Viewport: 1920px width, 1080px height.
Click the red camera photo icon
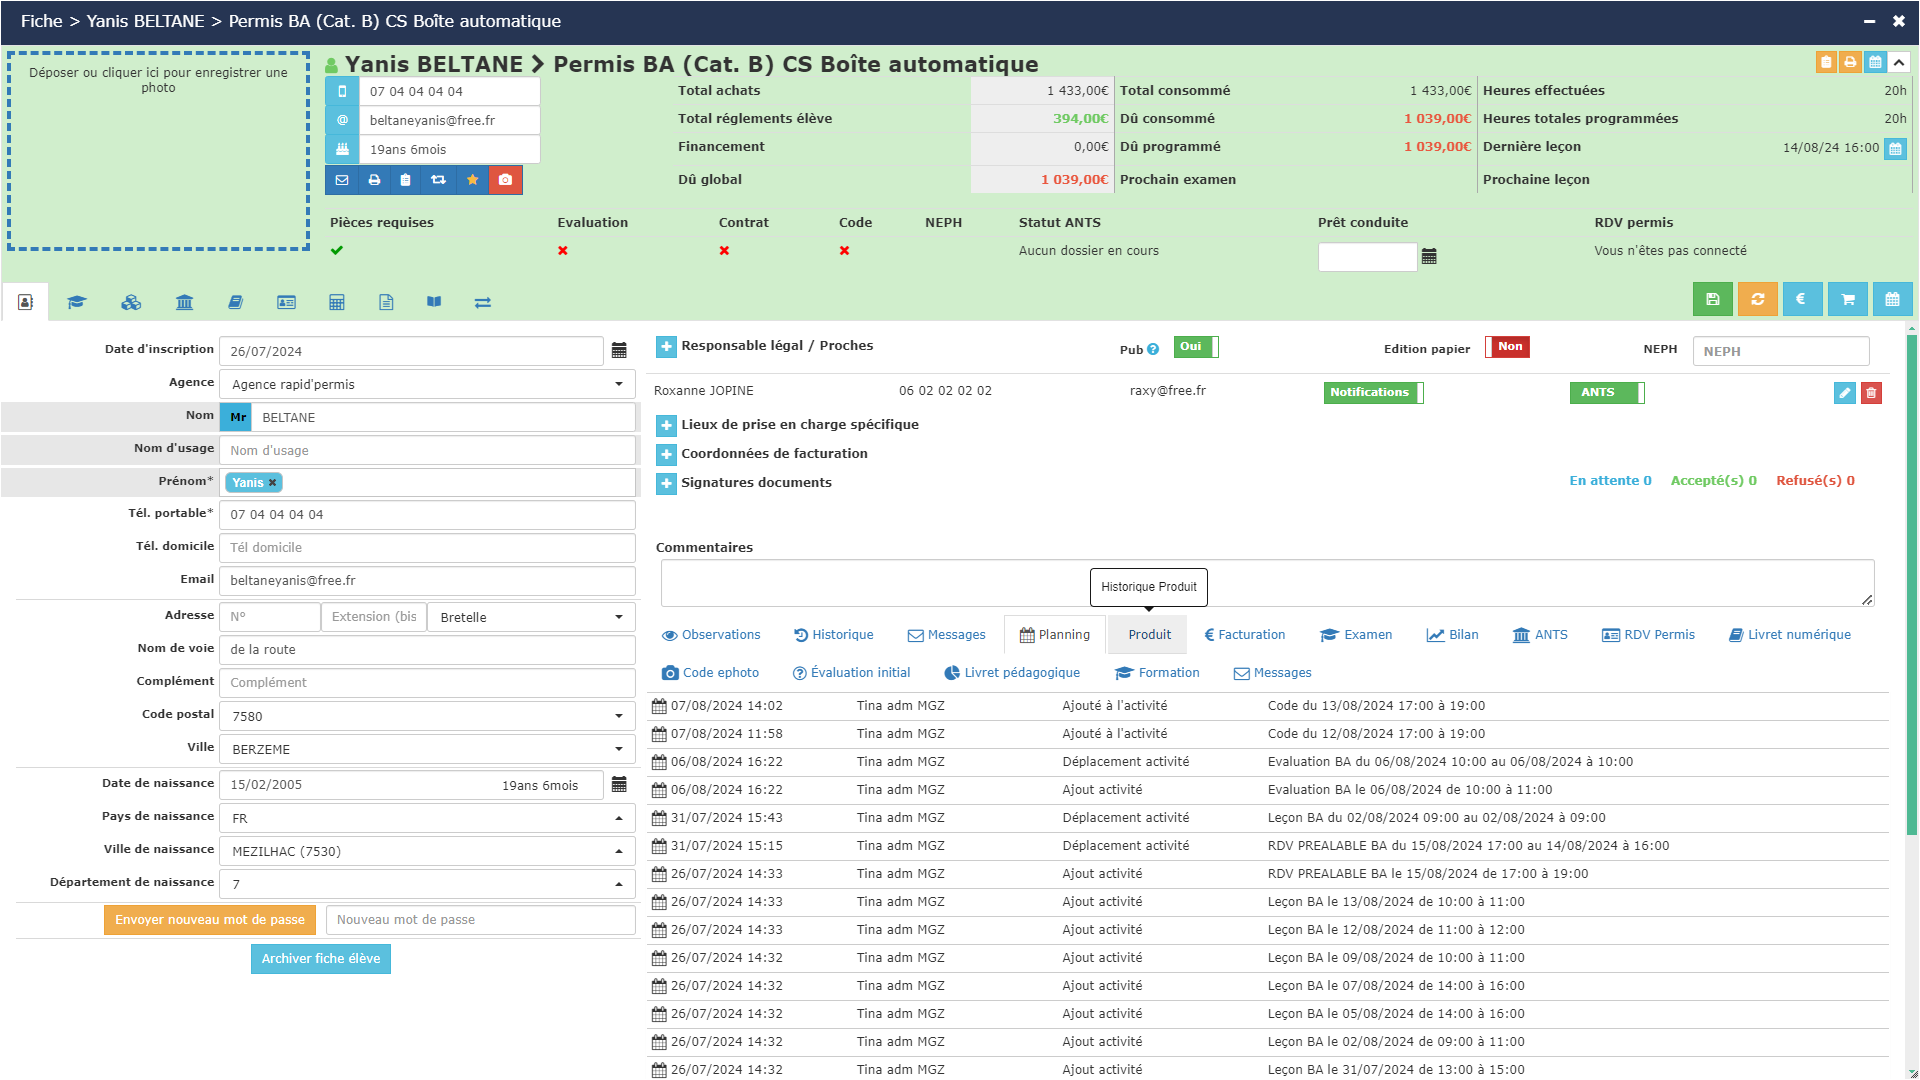pos(505,180)
